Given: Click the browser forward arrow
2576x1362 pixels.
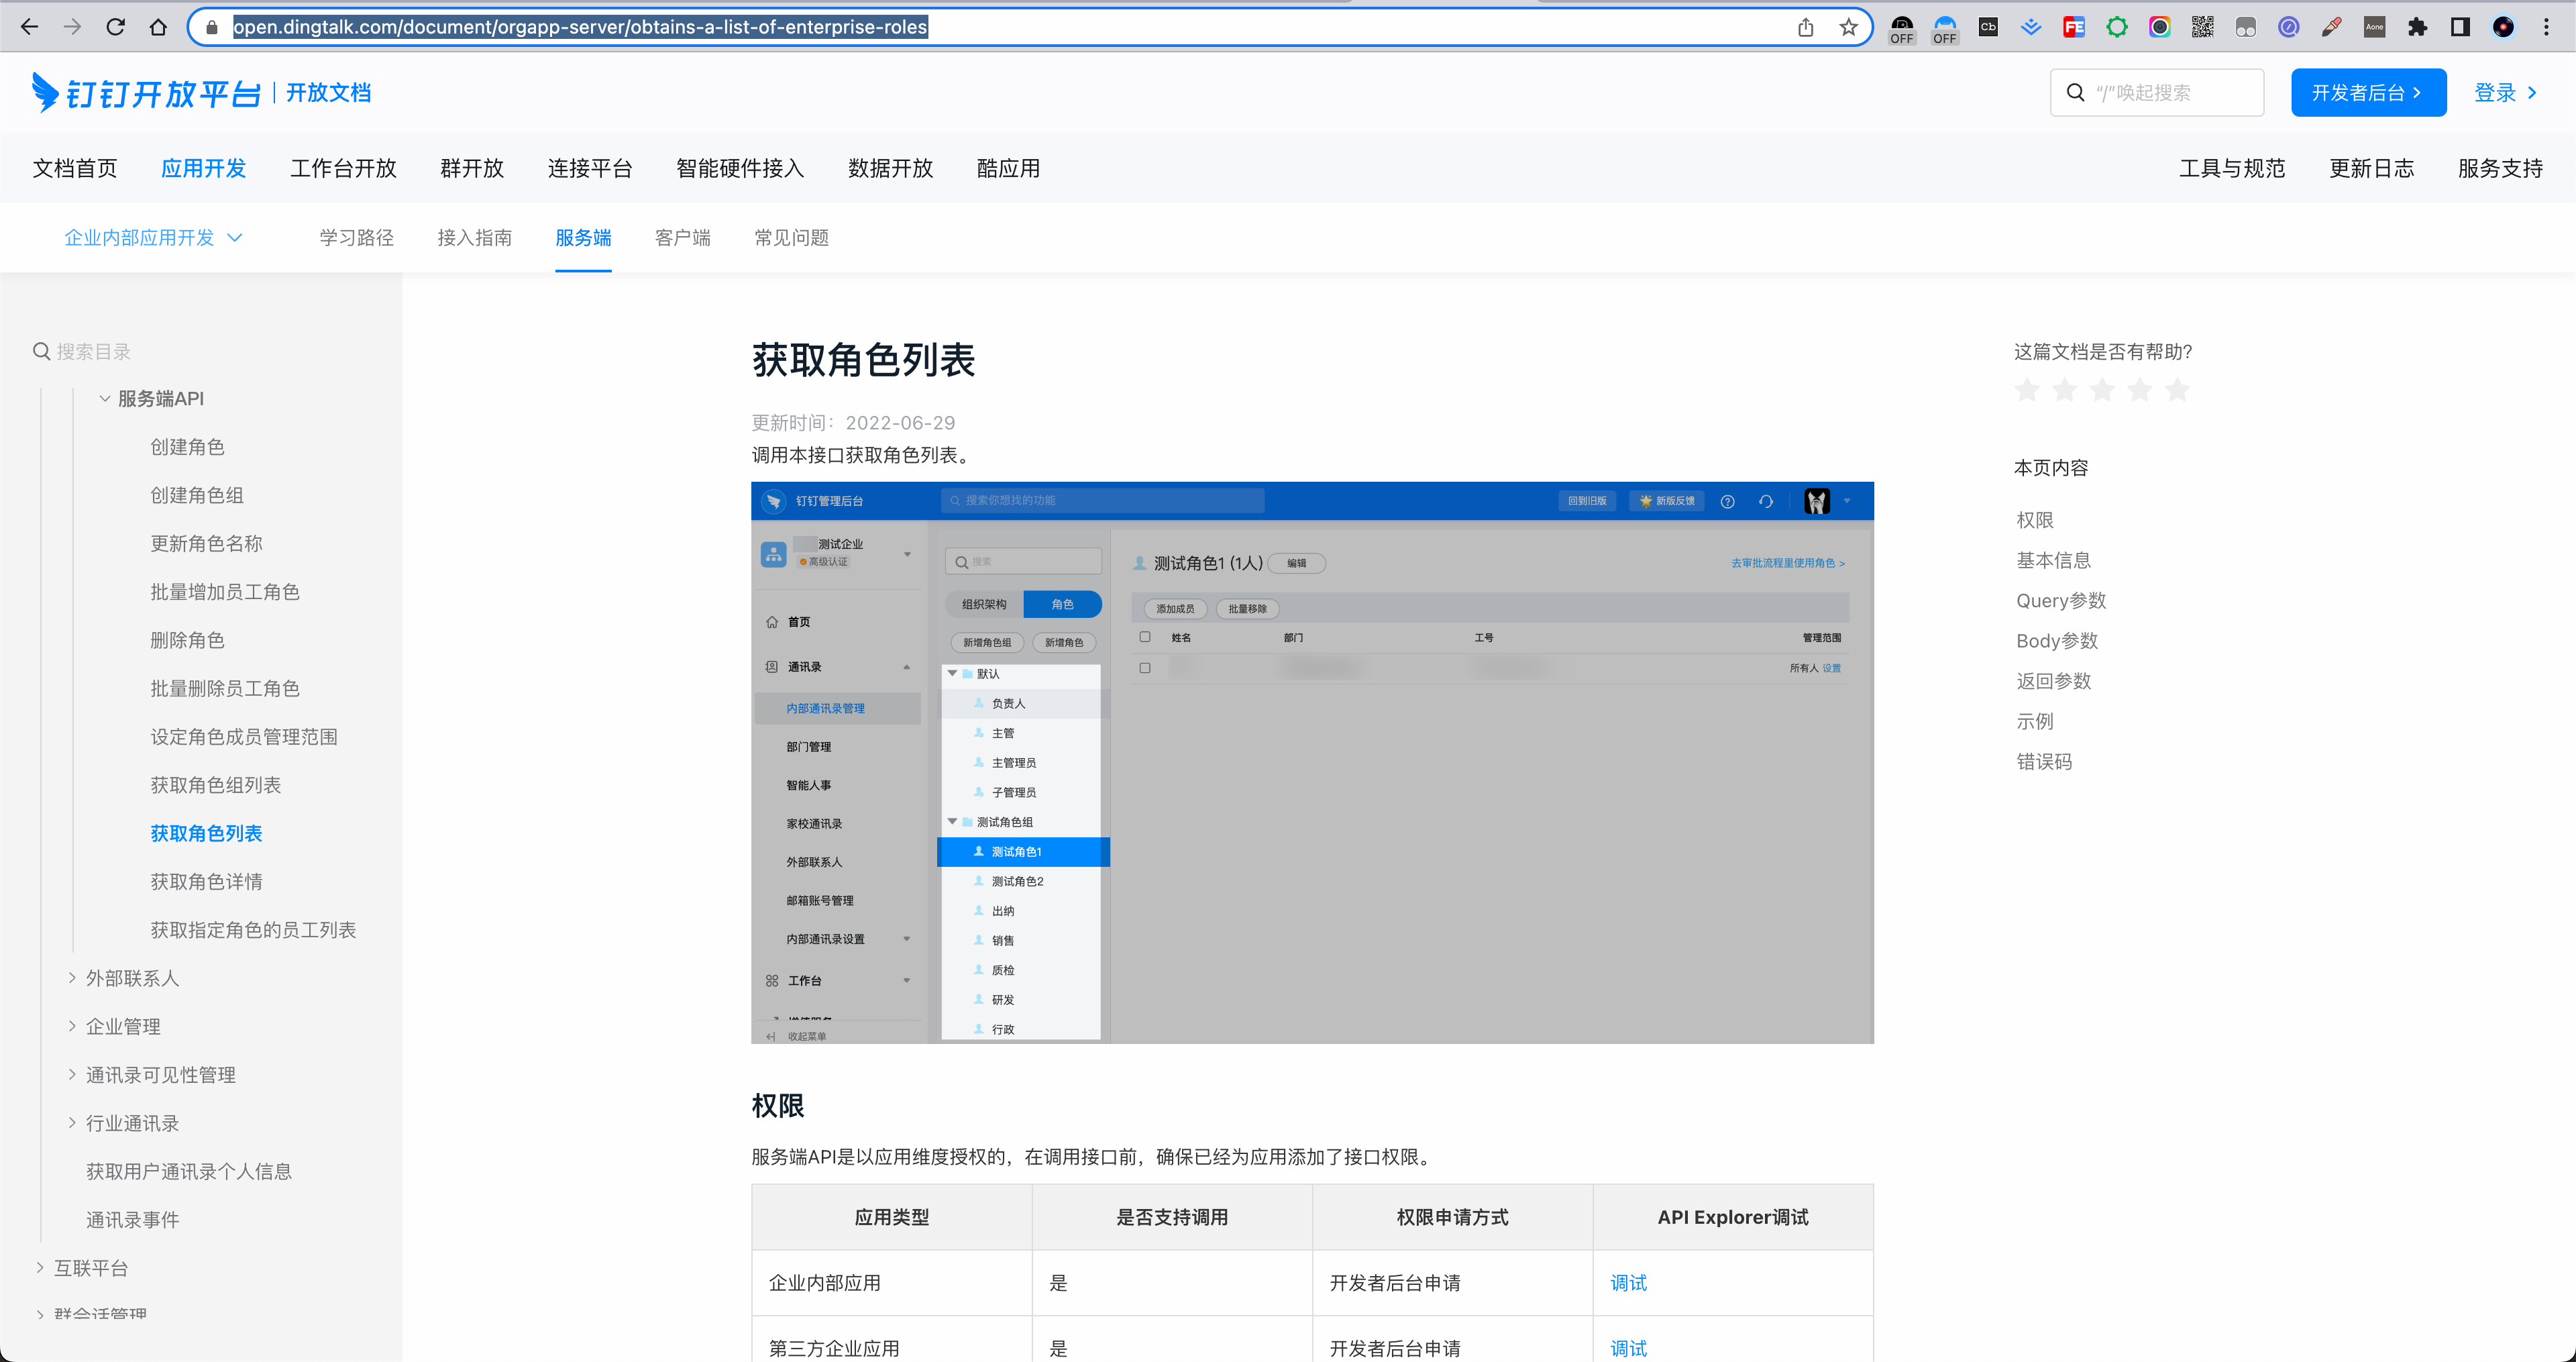Looking at the screenshot, I should [73, 27].
